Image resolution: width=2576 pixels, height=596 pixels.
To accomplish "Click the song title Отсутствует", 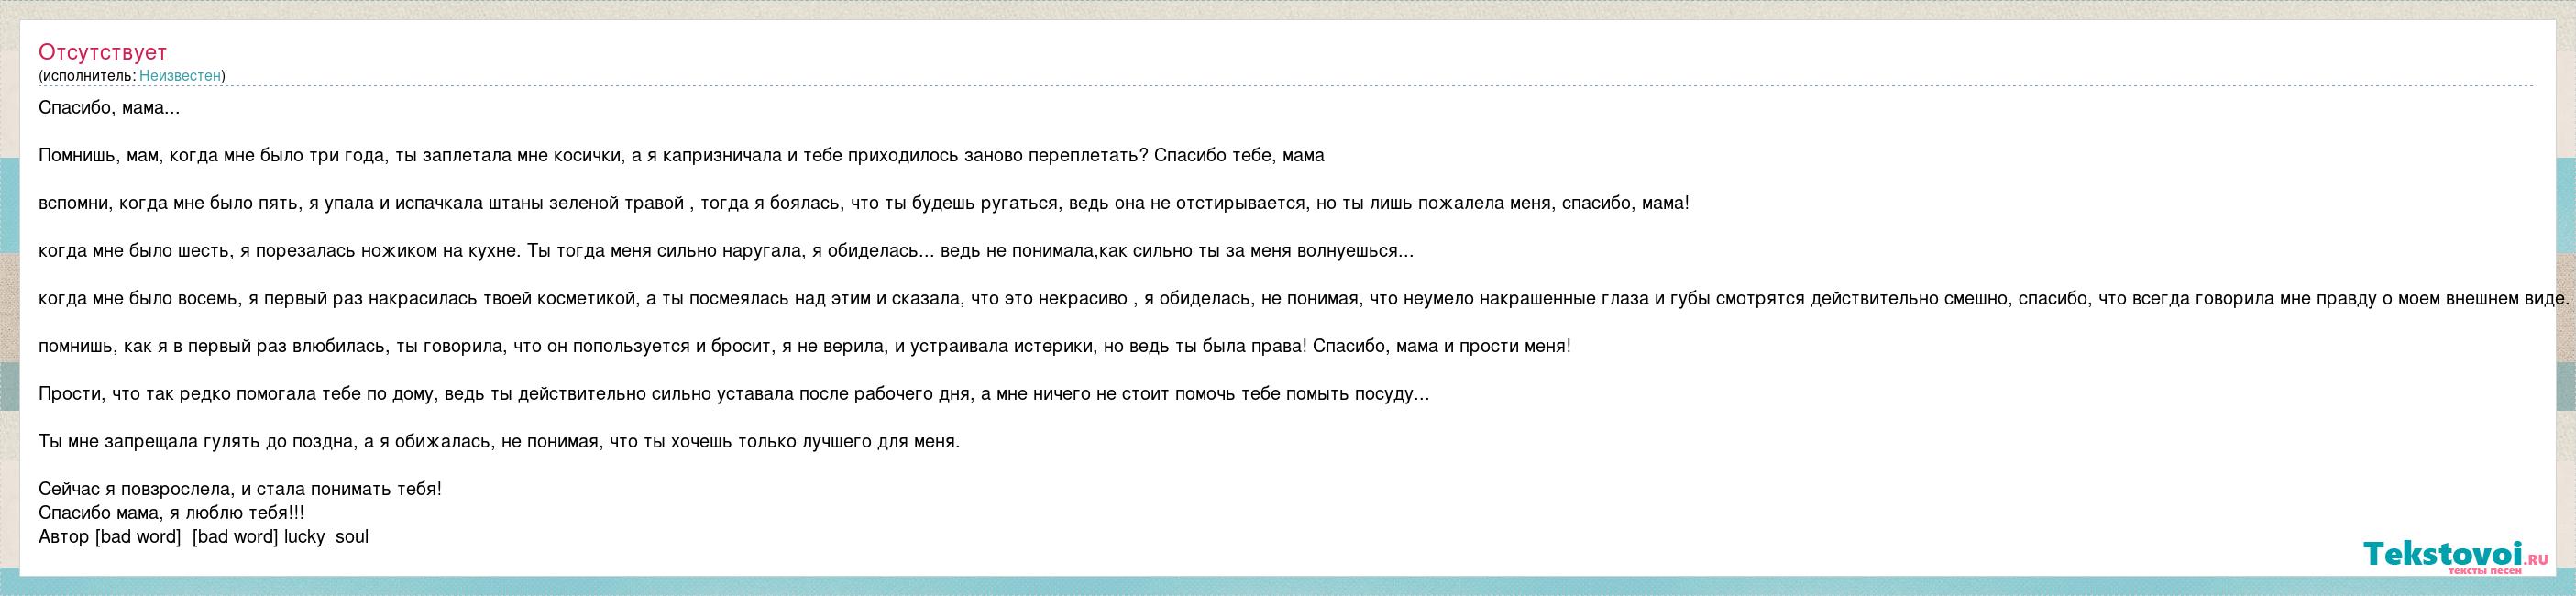I will pos(102,52).
